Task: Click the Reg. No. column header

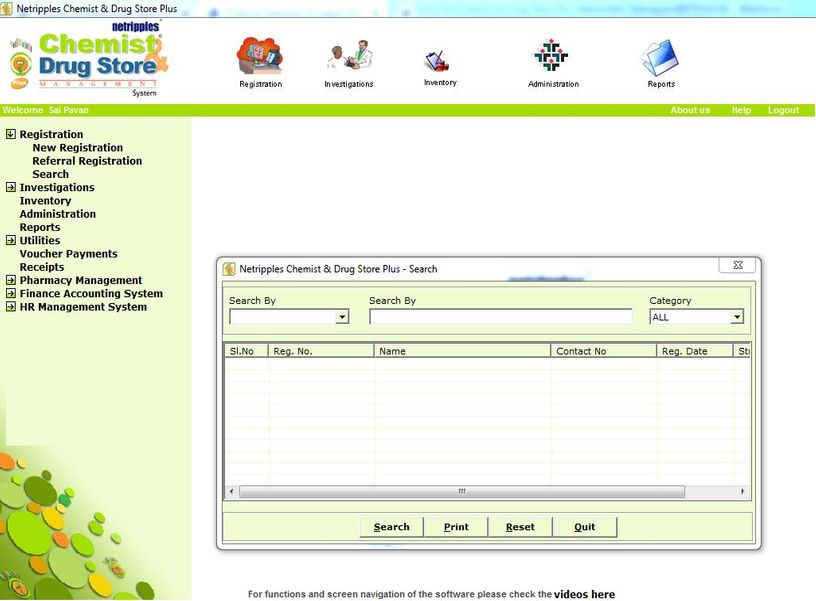Action: pos(321,351)
